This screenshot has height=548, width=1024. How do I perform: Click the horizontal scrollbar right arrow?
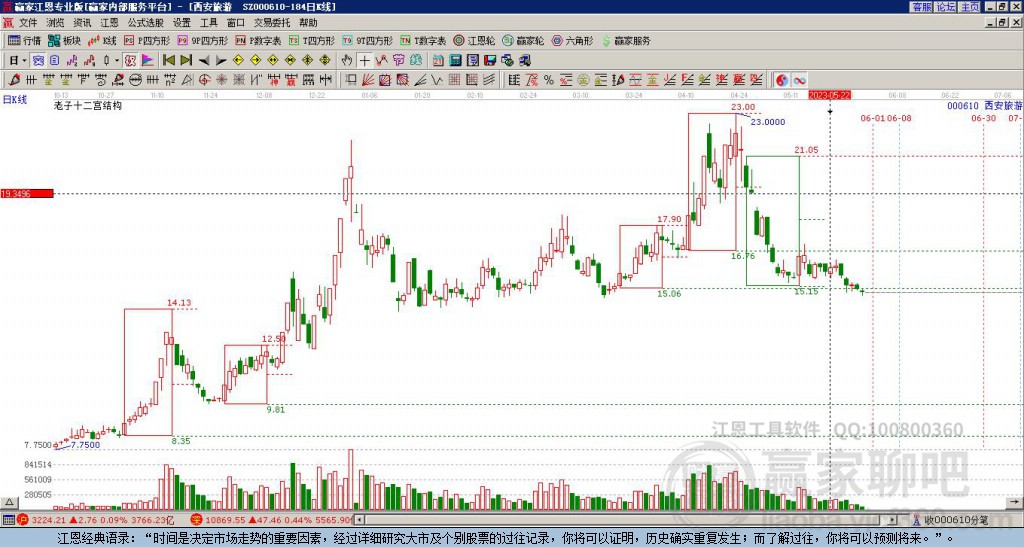[893, 520]
